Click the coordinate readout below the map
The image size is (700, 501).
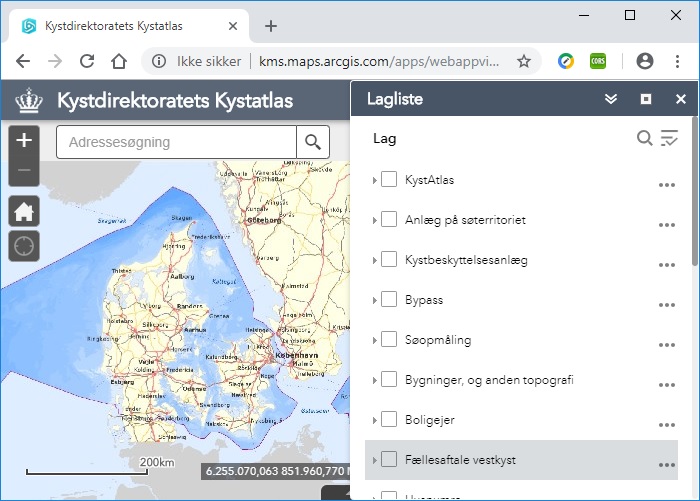pos(276,471)
